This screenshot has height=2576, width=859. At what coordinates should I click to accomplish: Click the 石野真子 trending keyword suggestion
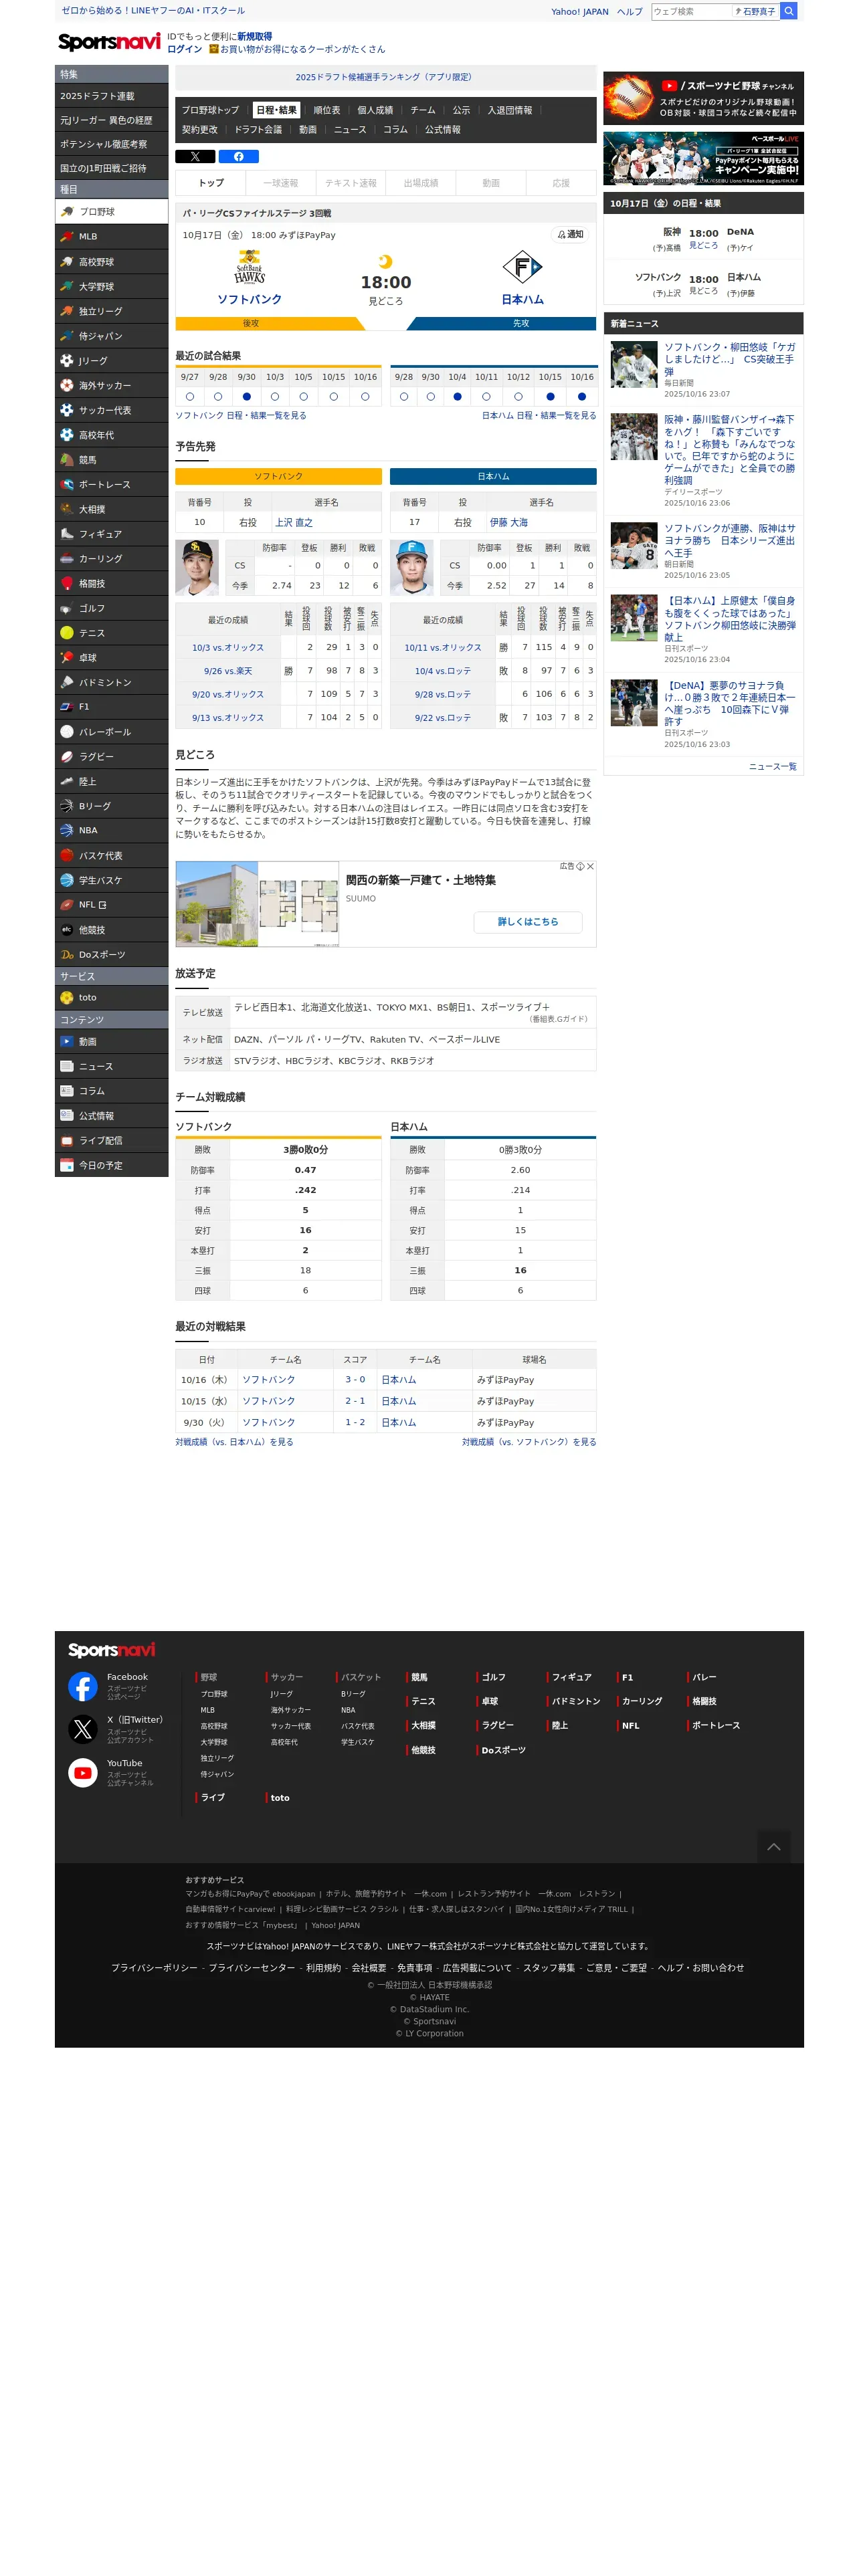[x=755, y=12]
